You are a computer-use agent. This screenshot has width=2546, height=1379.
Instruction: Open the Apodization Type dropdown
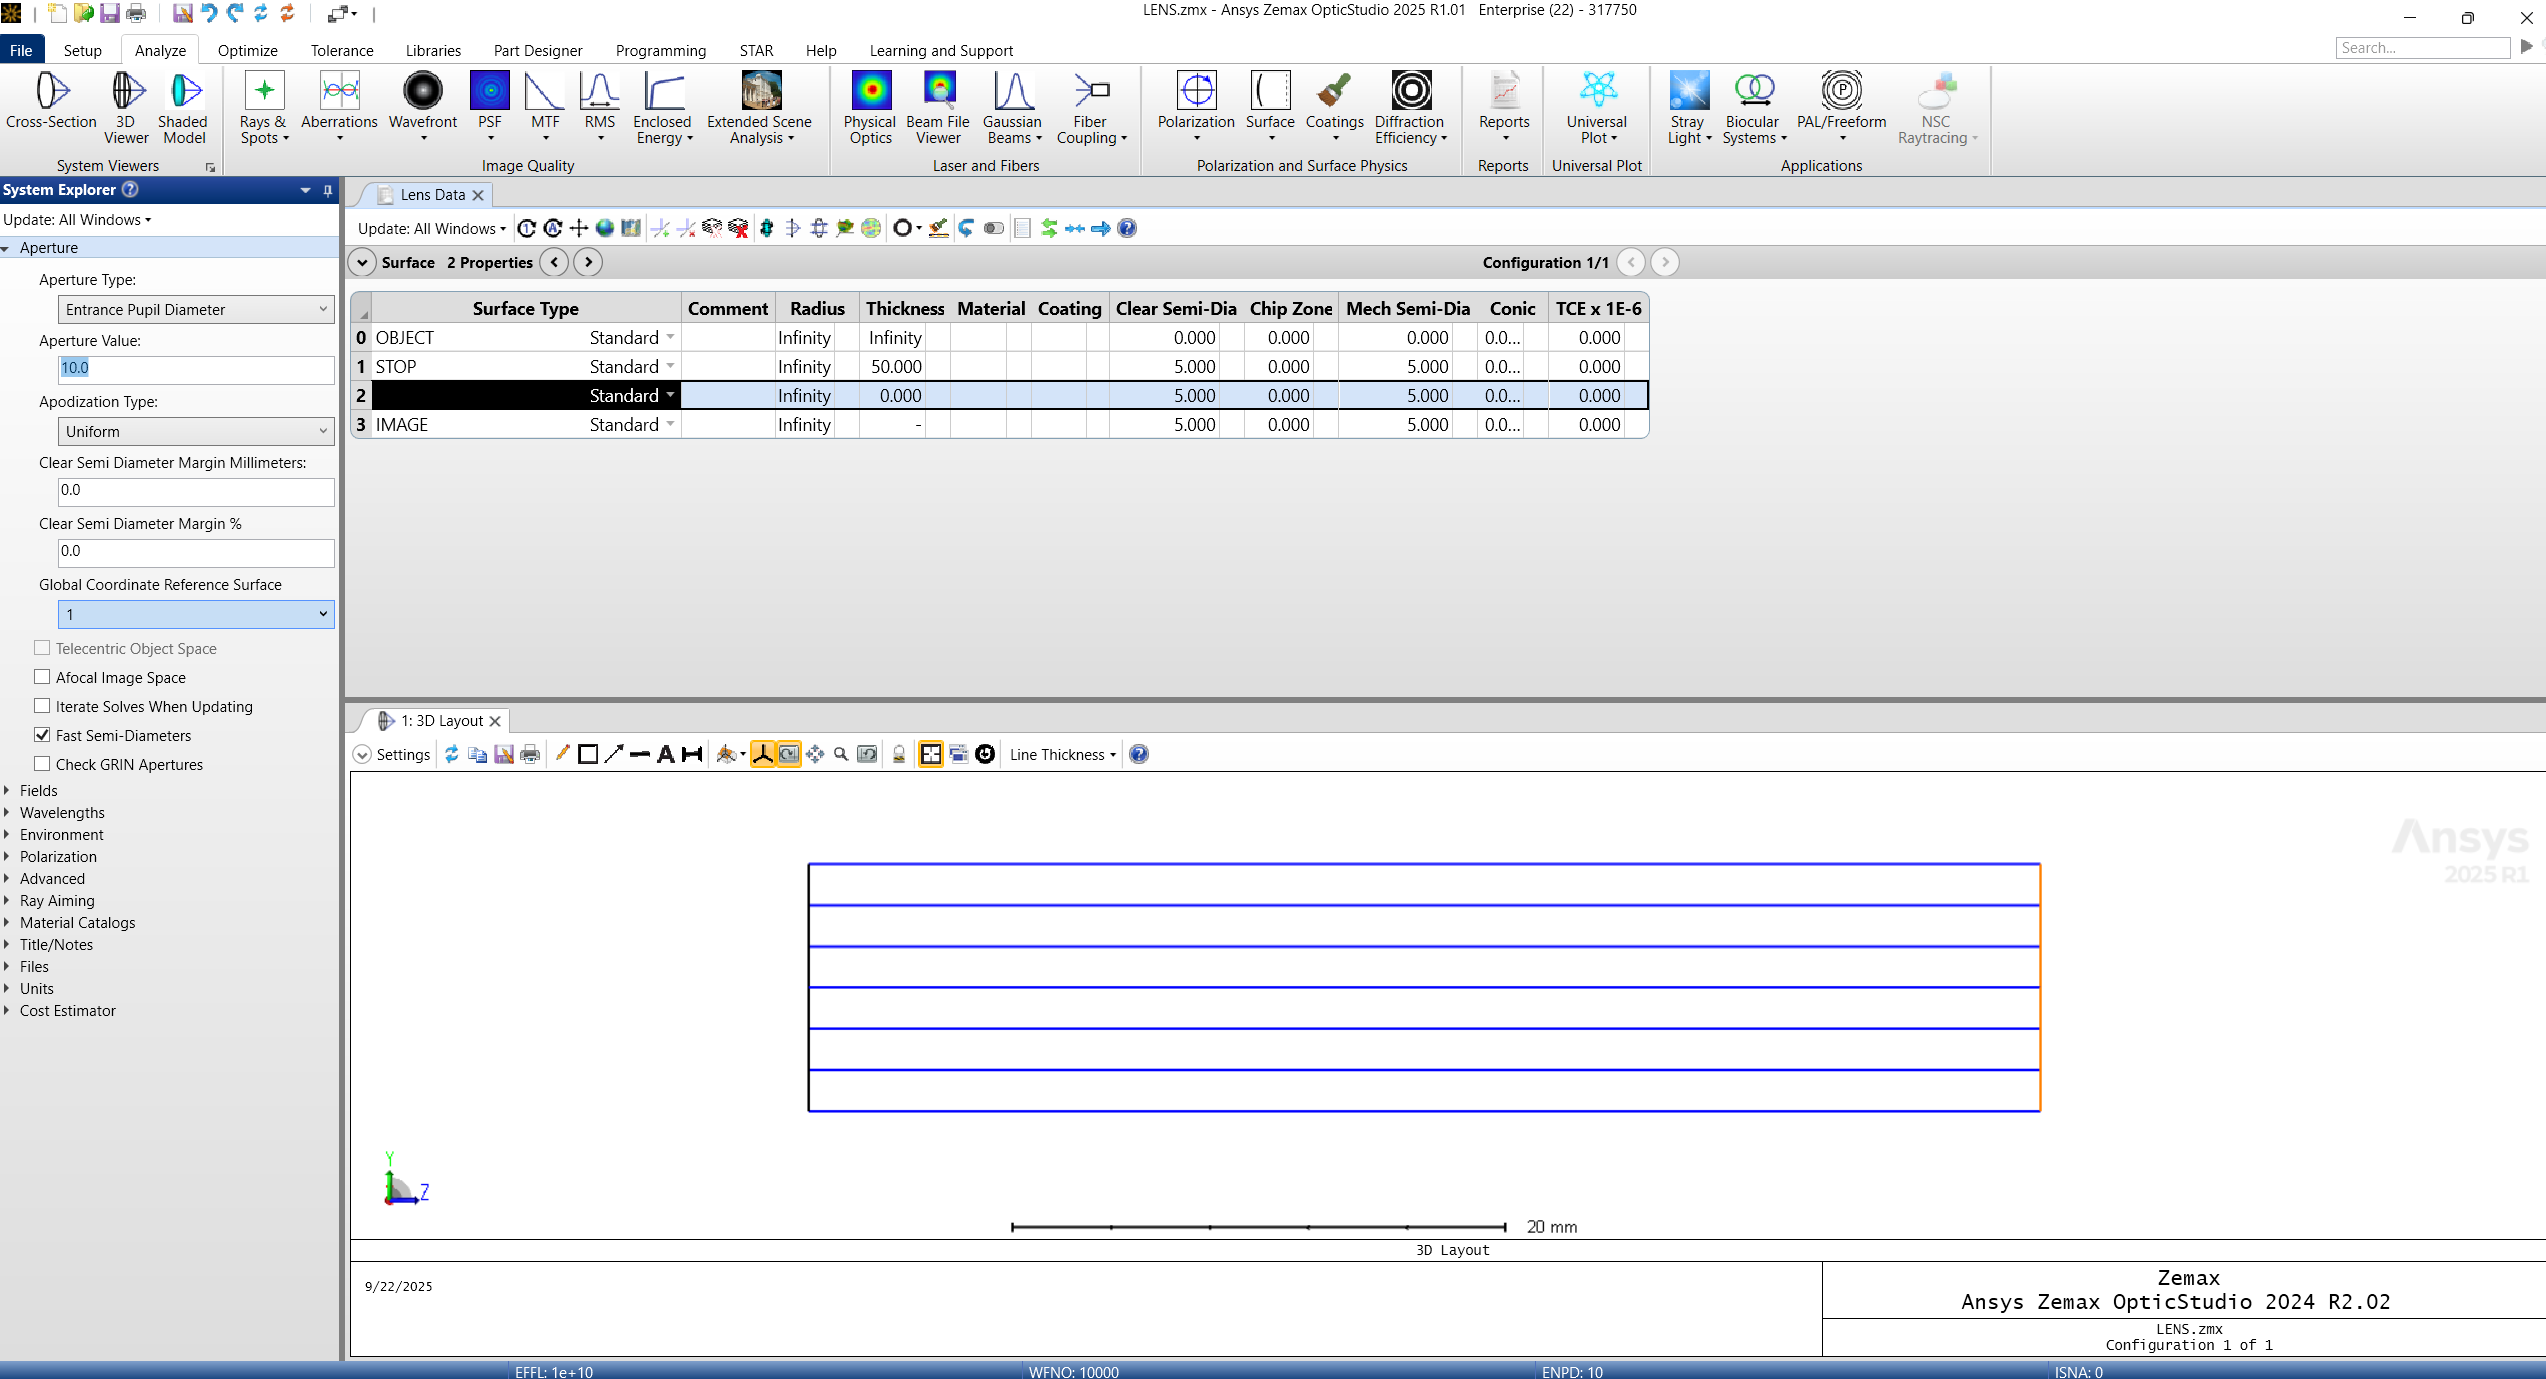click(x=196, y=431)
